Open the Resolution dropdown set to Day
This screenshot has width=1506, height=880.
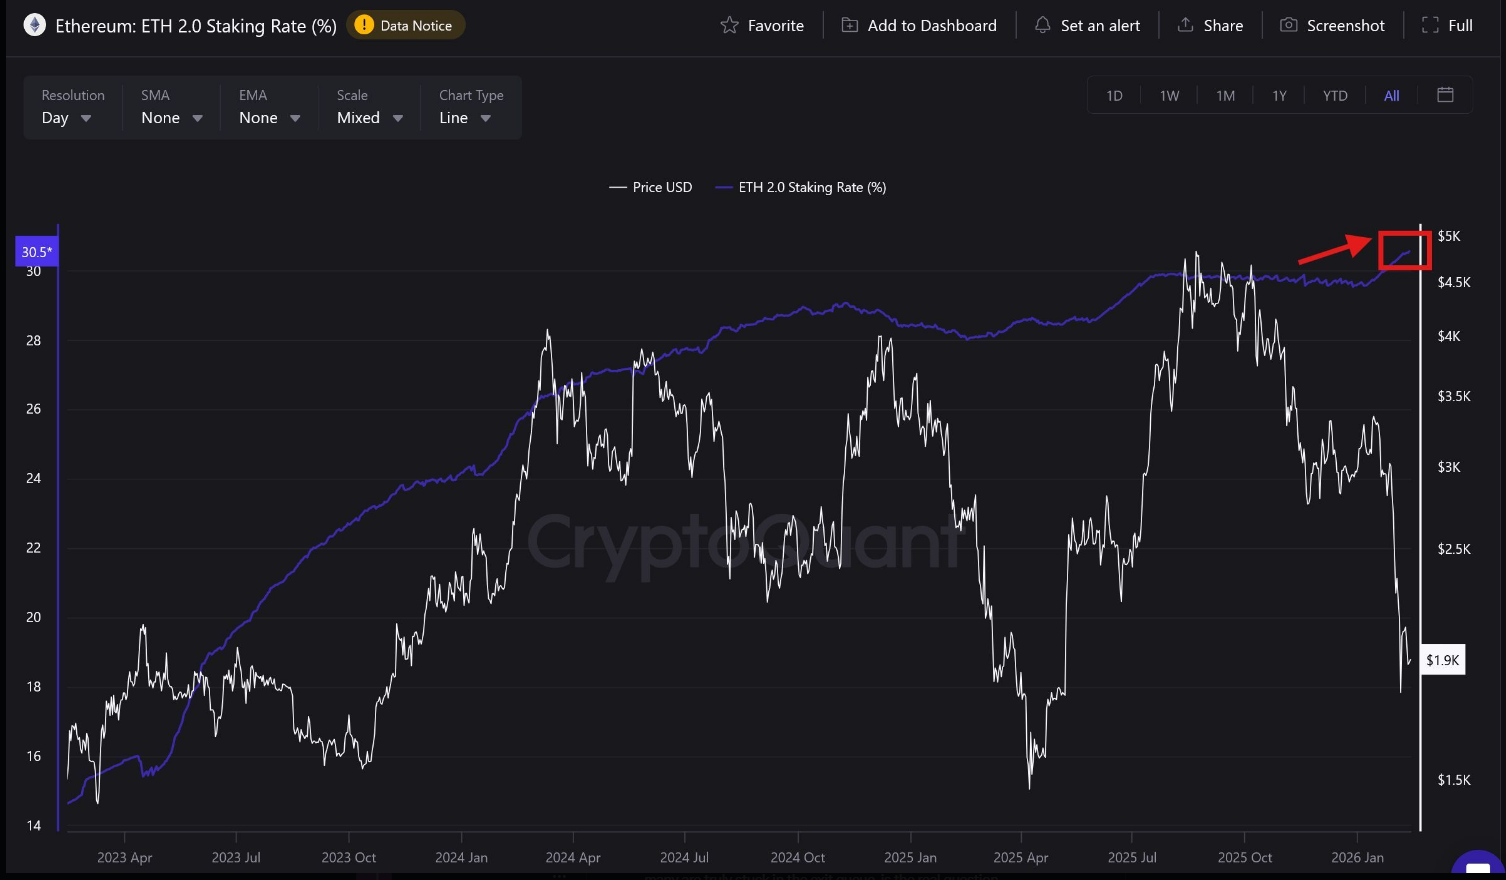64,117
